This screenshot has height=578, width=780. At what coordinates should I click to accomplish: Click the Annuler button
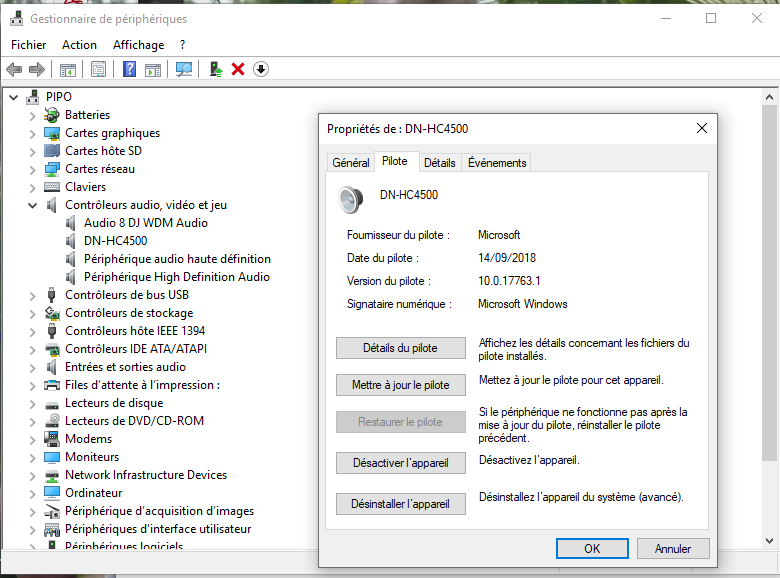(673, 549)
